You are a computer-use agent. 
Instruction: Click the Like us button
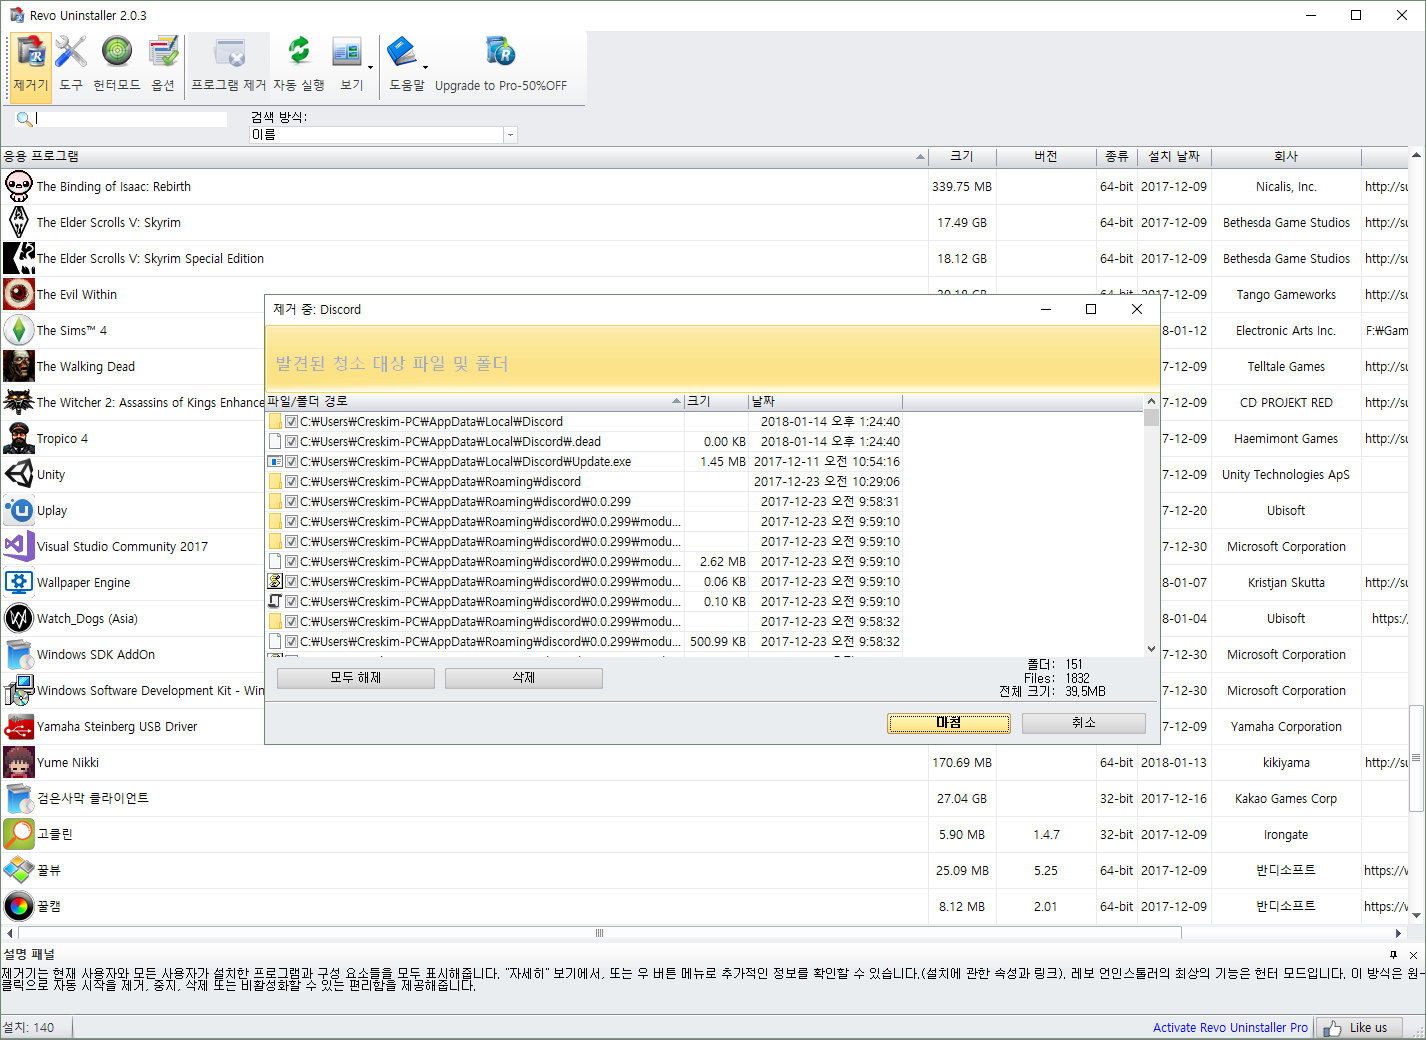tap(1358, 1028)
